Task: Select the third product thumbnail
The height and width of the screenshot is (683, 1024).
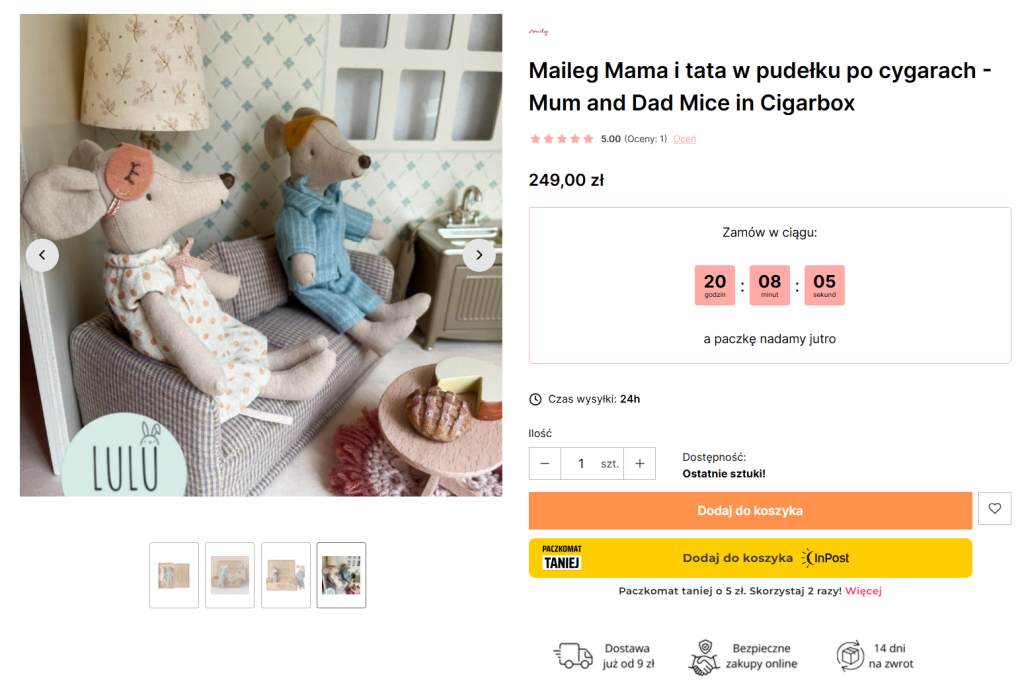Action: tap(286, 575)
